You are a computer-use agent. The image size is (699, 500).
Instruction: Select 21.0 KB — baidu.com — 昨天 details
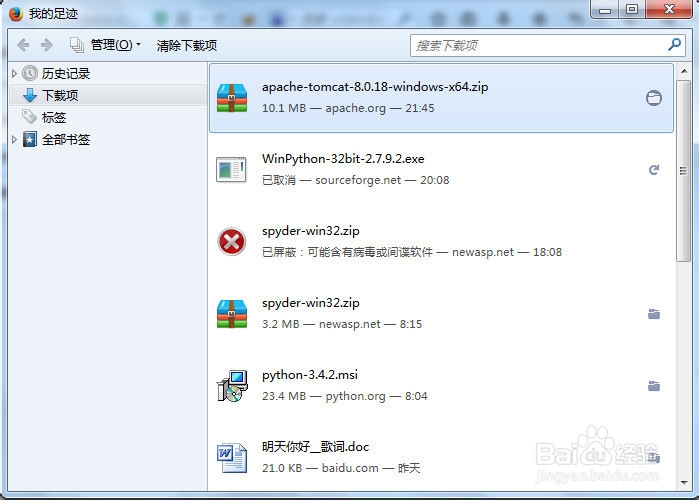[341, 468]
